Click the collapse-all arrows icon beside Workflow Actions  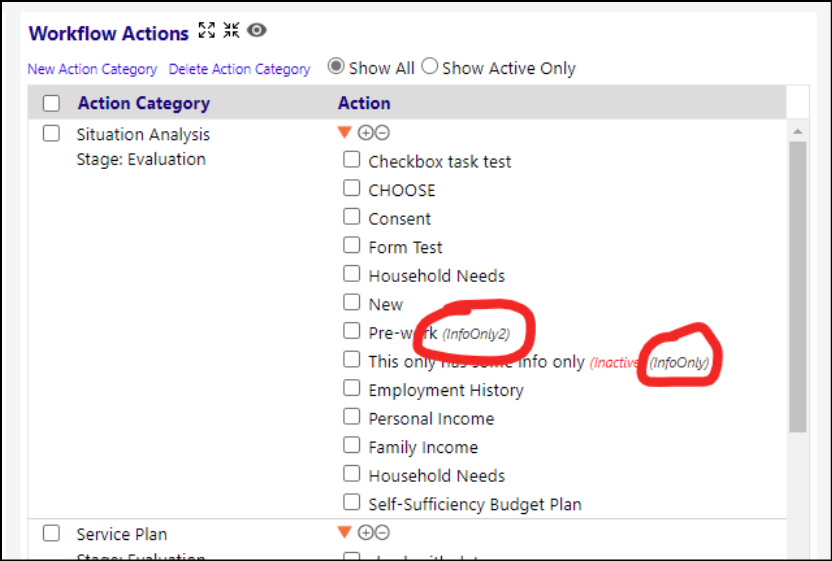tap(231, 30)
